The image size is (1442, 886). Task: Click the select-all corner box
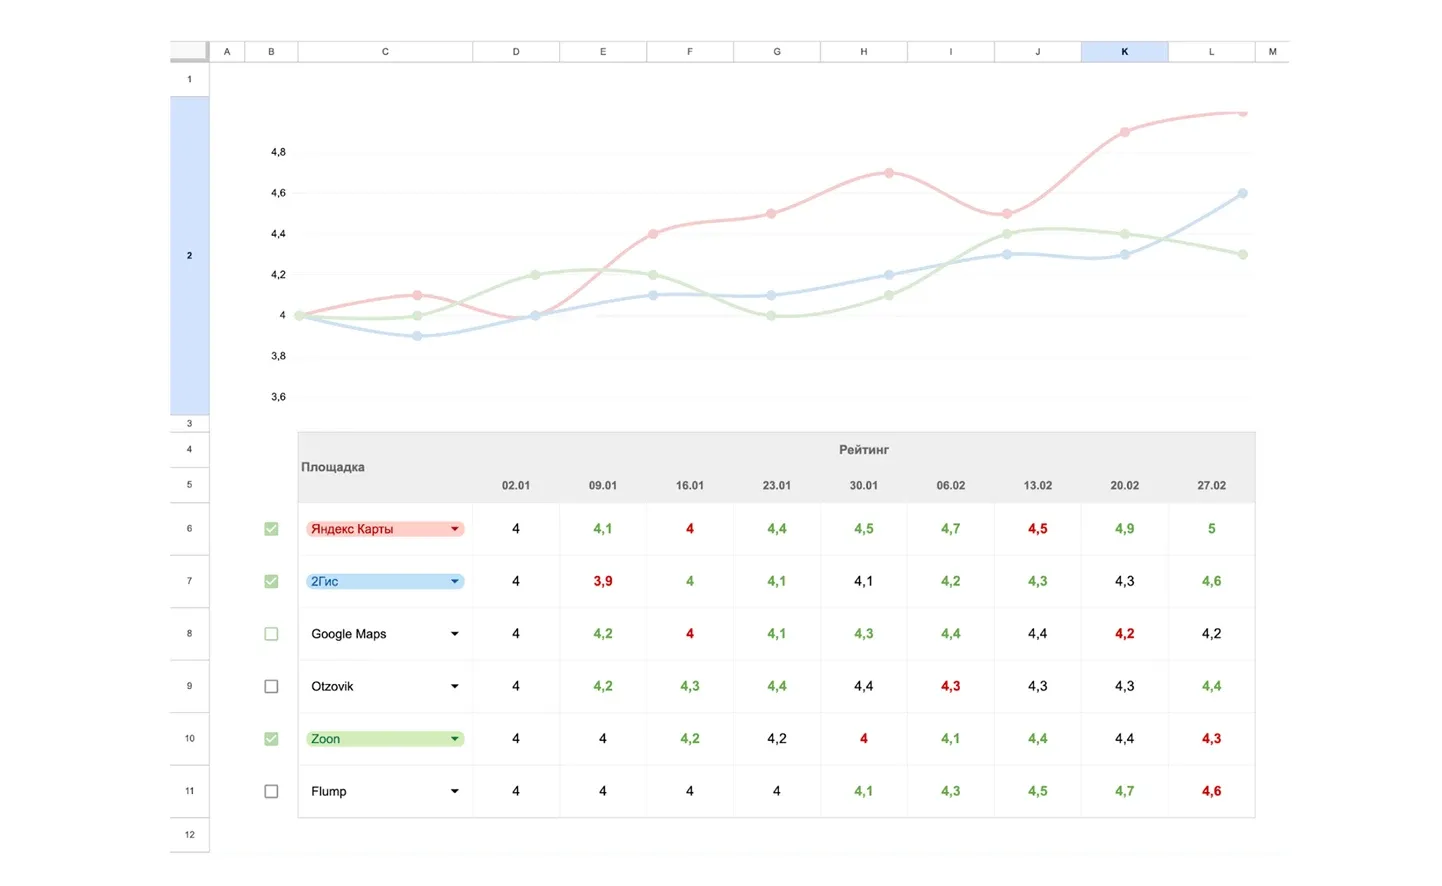pos(189,51)
